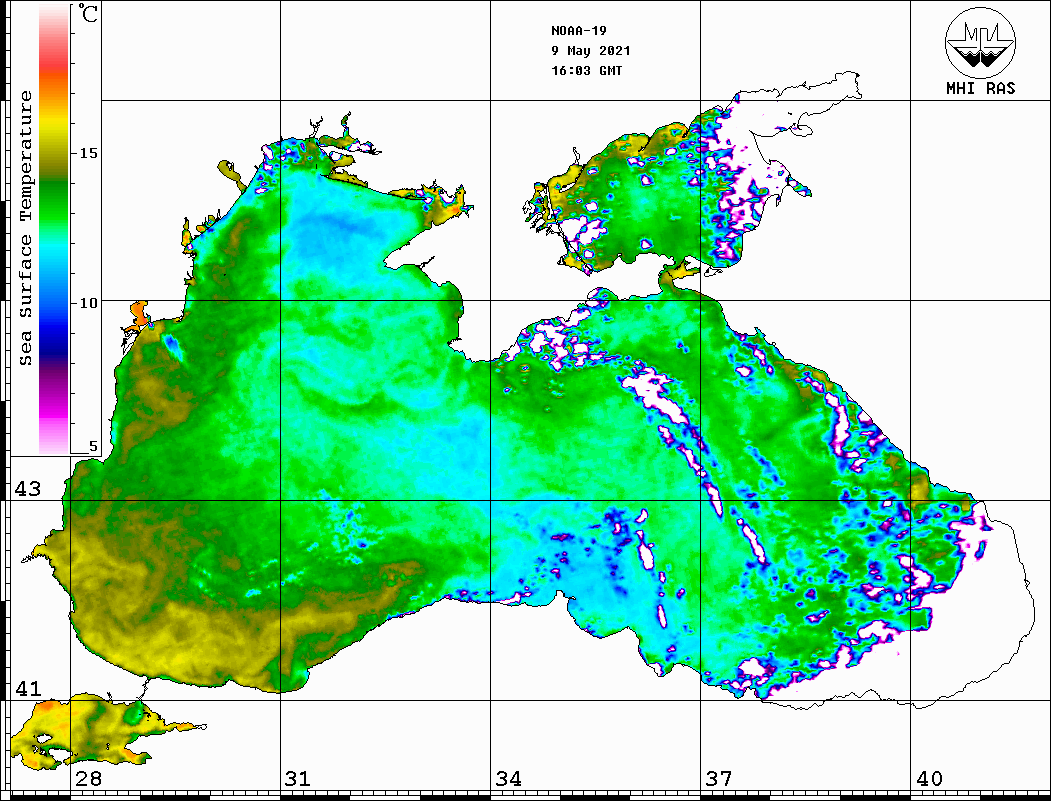Screen dimensions: 1051x801
Task: Click longitude label 31
Action: click(298, 779)
